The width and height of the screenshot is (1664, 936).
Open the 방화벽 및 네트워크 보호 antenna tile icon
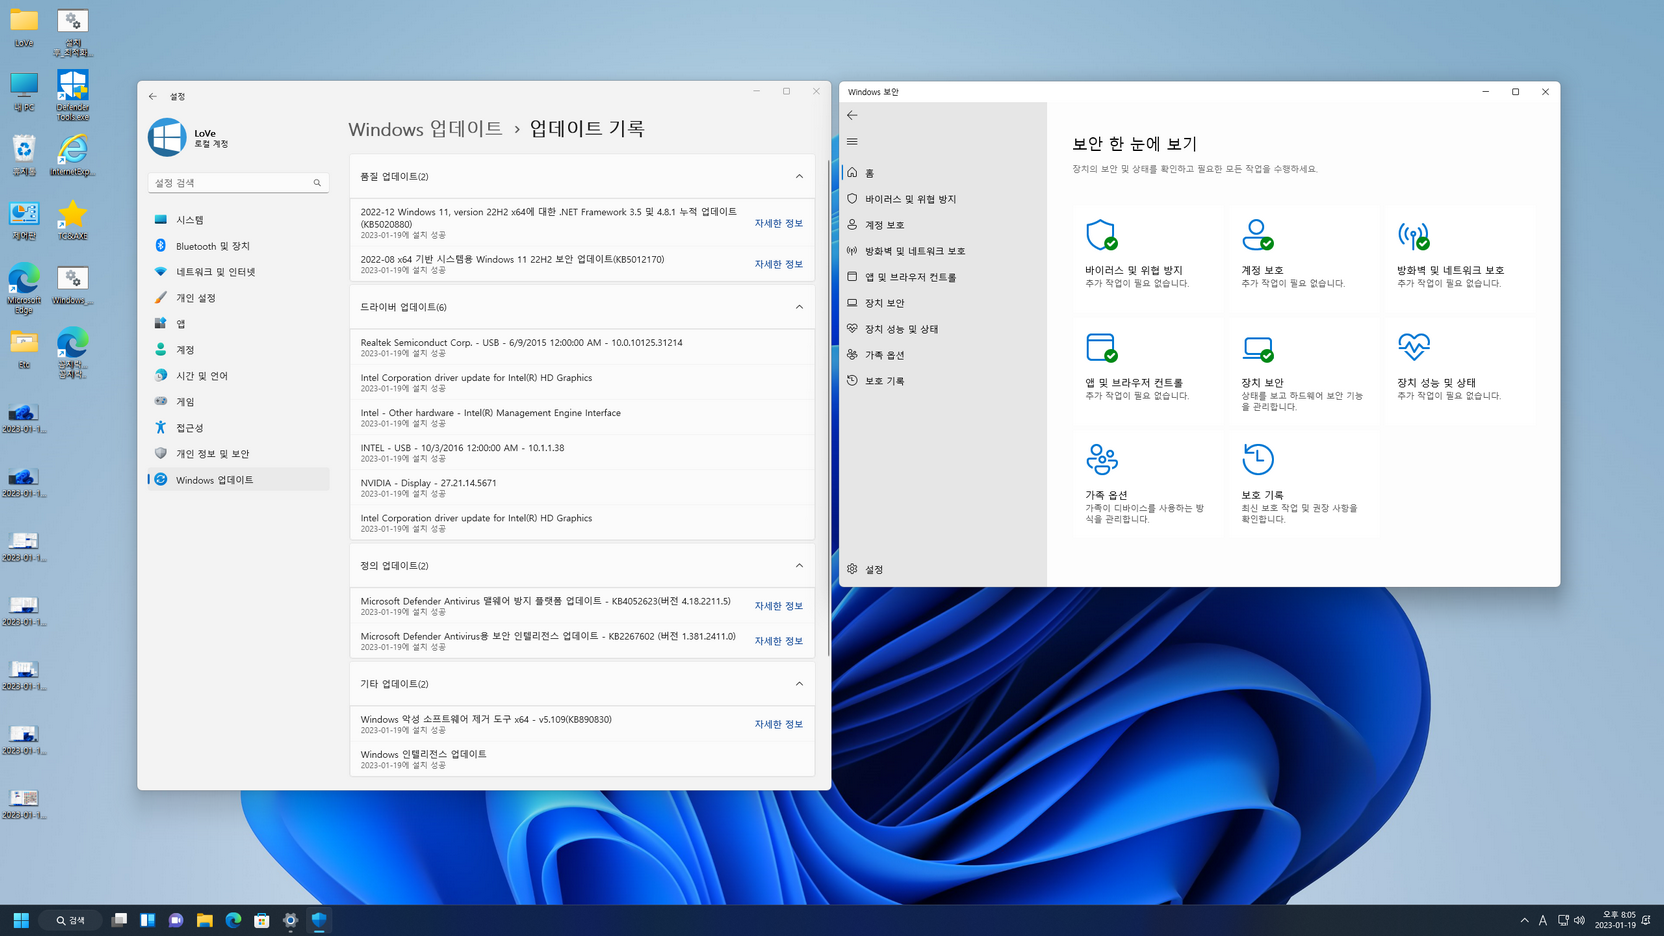pyautogui.click(x=1413, y=235)
